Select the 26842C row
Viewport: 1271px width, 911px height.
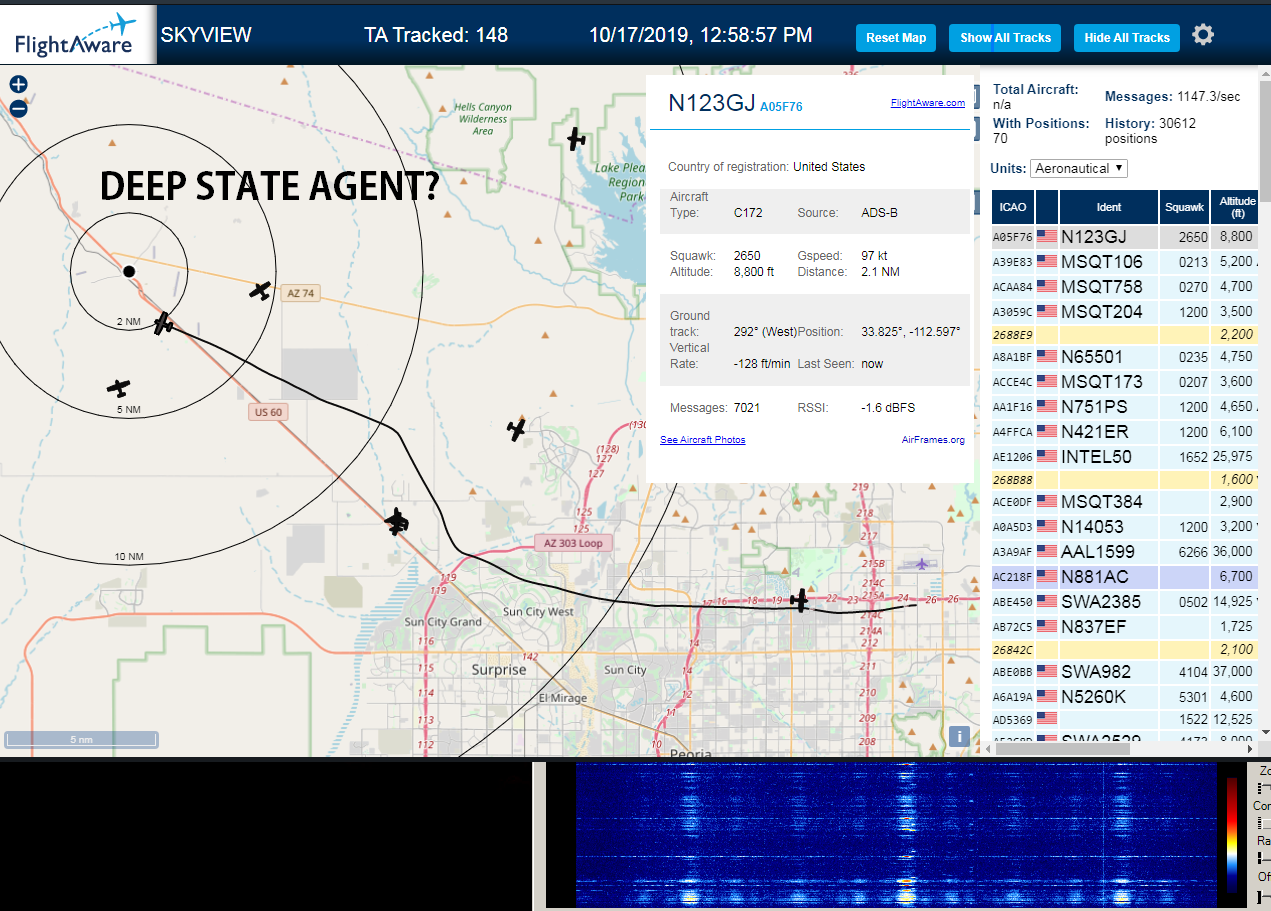[1125, 650]
